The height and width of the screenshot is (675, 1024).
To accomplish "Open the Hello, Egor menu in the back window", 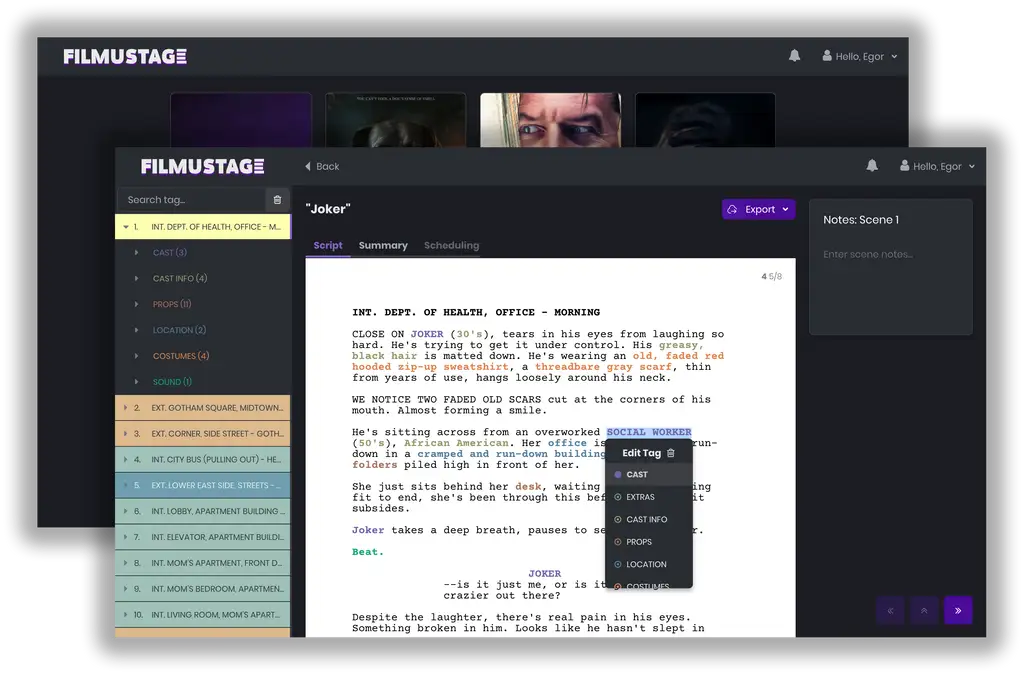I will click(x=859, y=56).
